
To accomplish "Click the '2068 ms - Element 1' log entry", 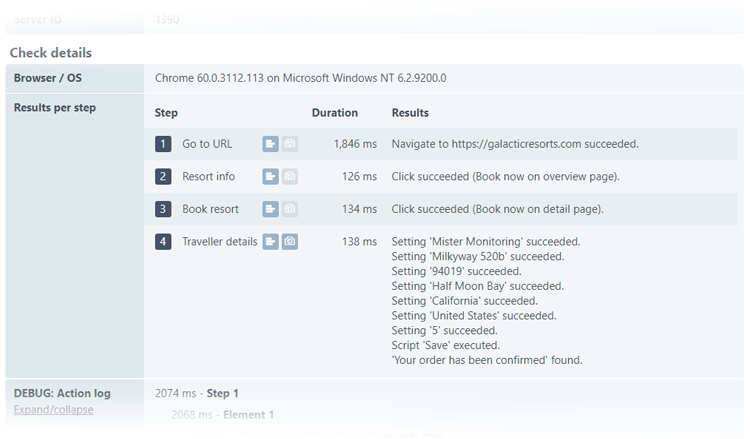I will click(222, 415).
